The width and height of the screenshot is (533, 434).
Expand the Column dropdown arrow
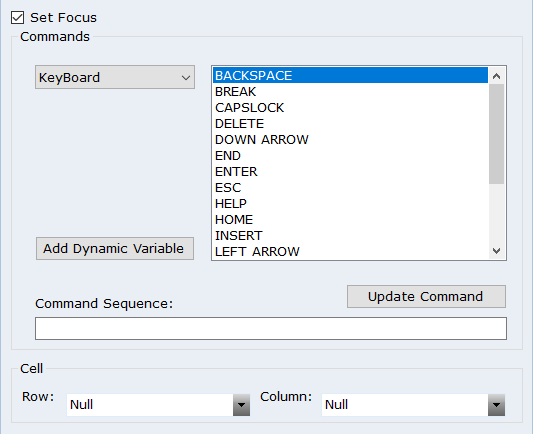pyautogui.click(x=496, y=405)
